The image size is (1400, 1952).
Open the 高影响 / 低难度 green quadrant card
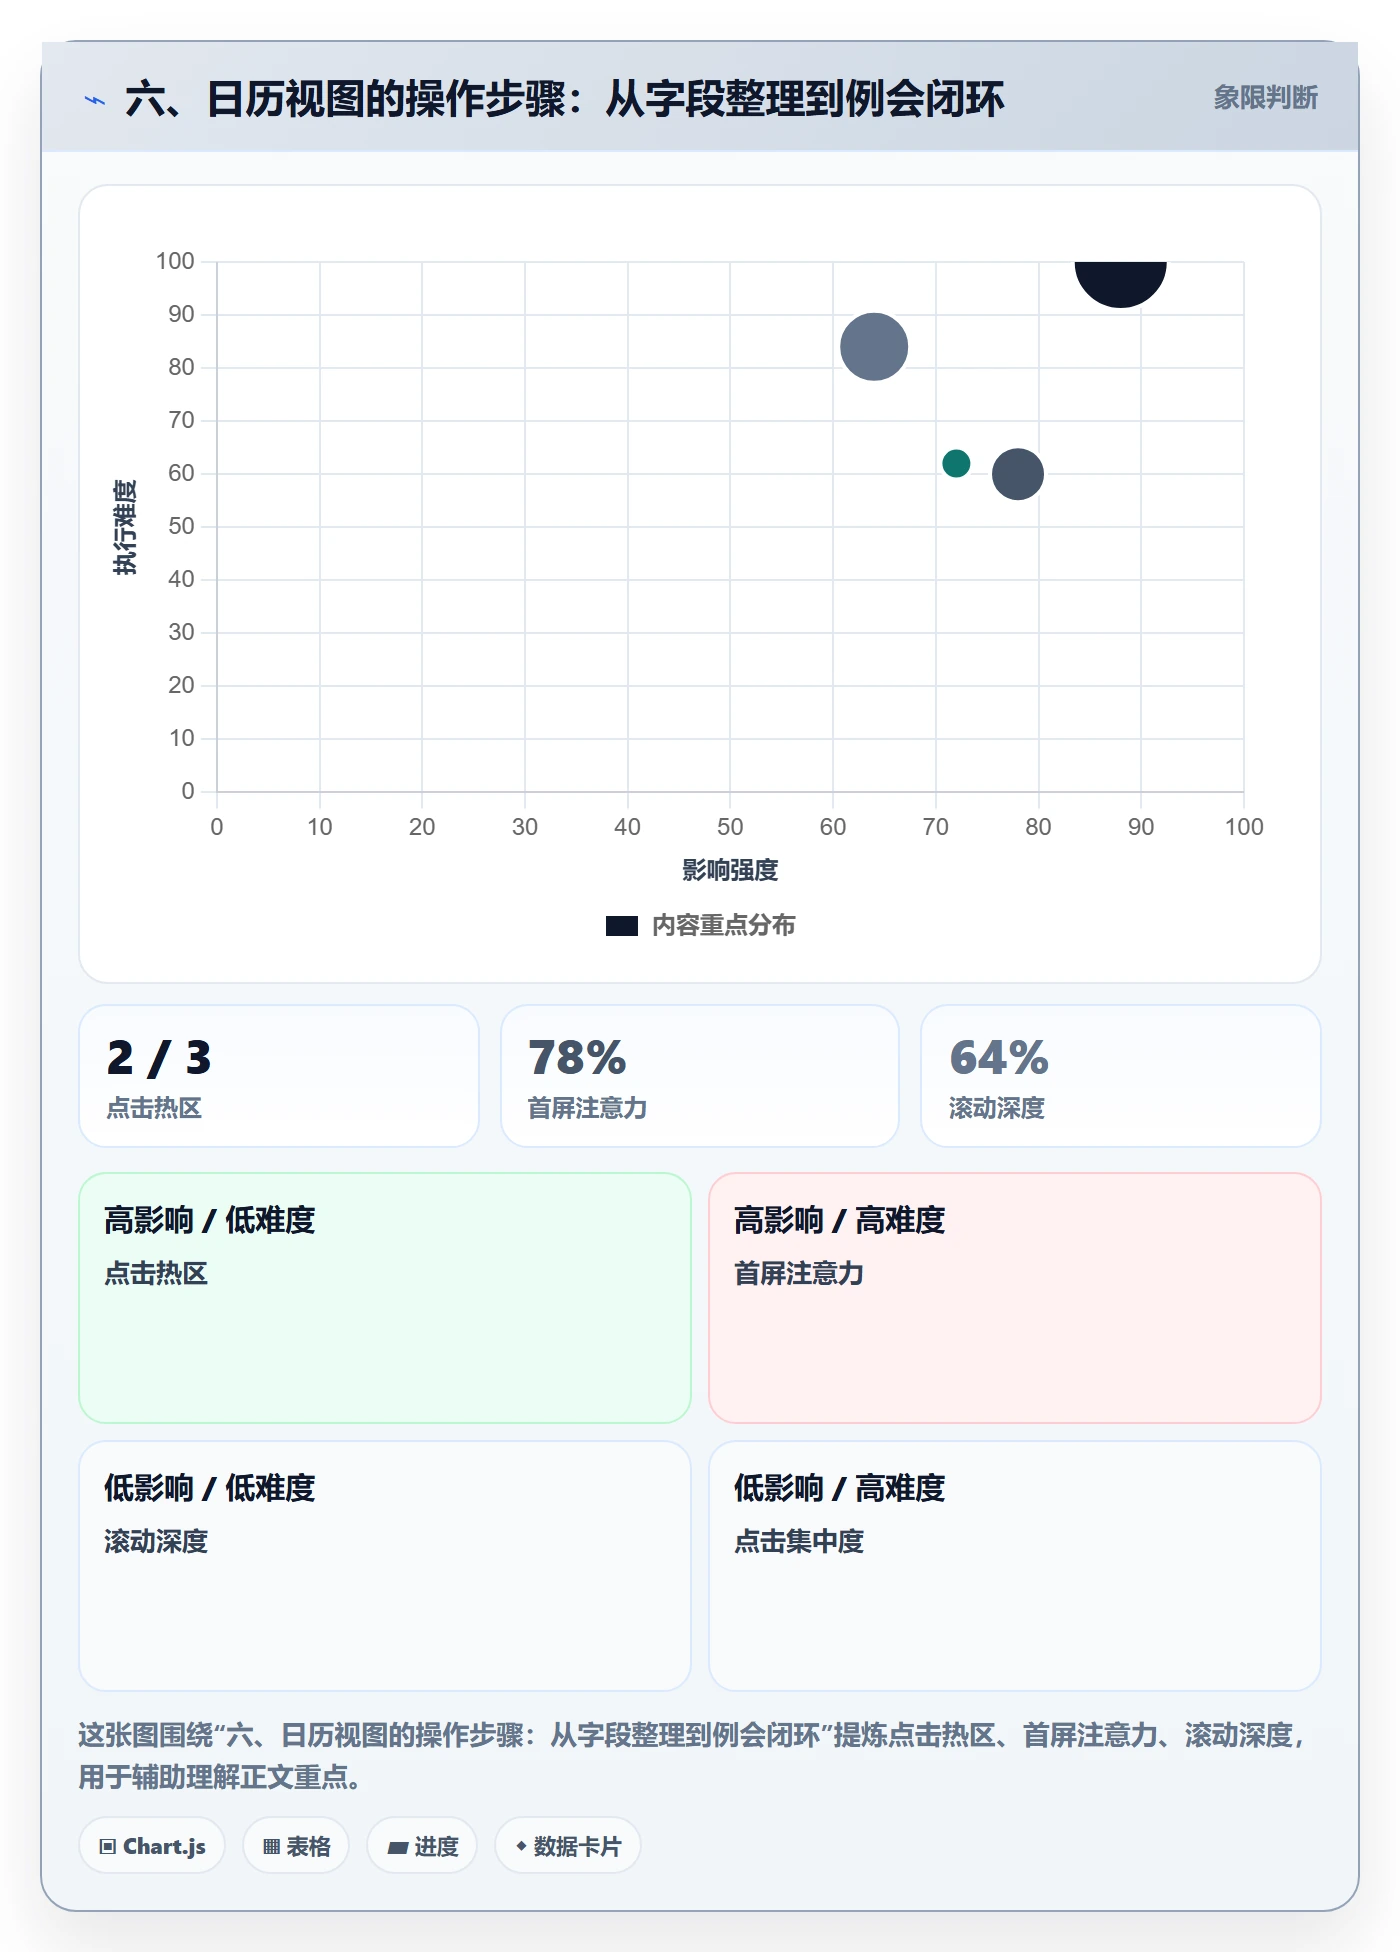coord(385,1298)
